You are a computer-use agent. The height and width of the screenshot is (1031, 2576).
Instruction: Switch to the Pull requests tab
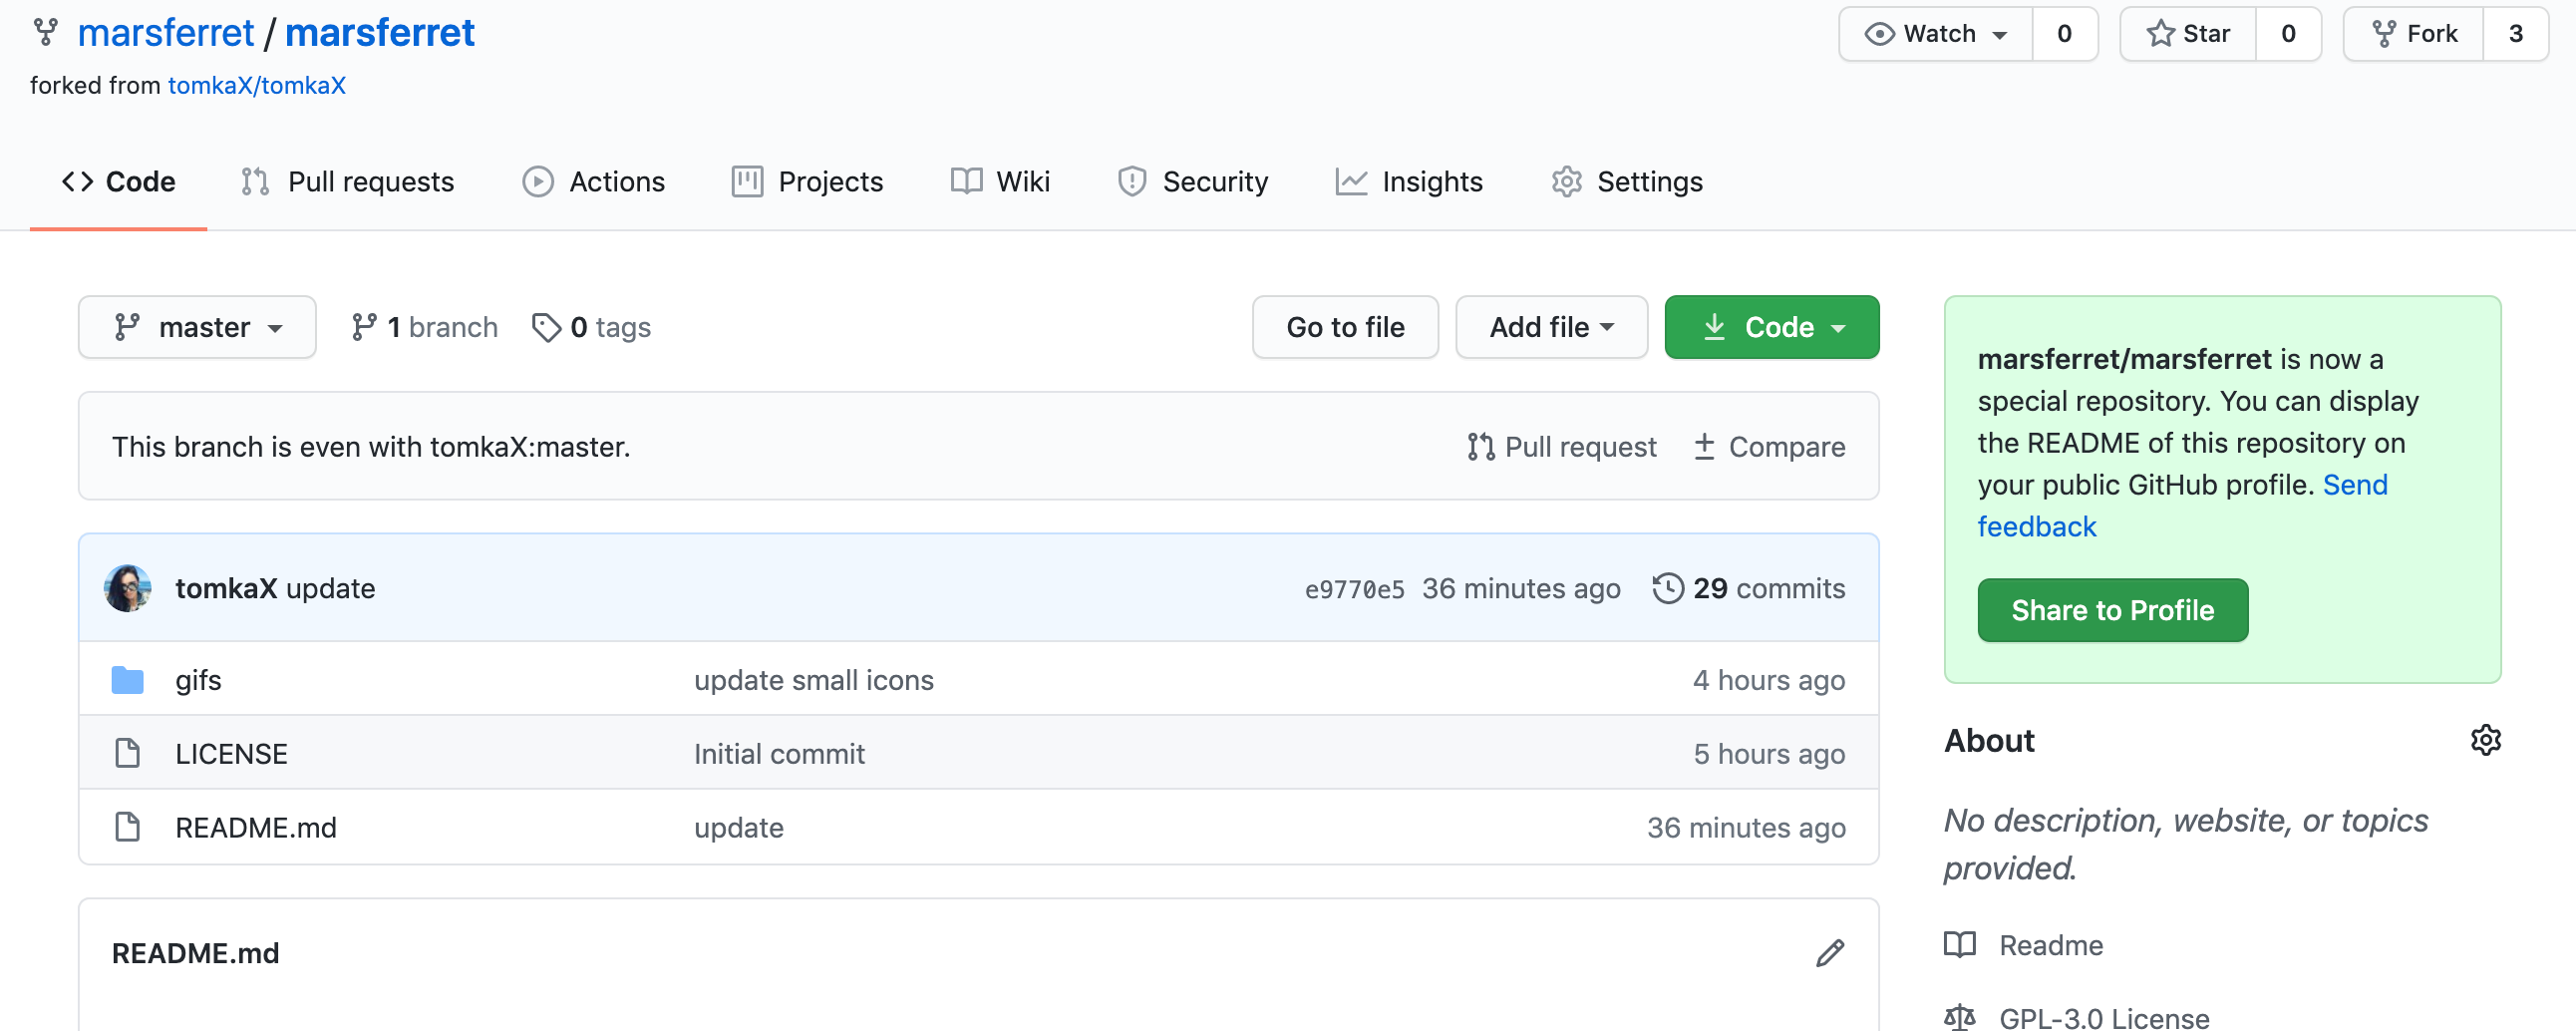(x=348, y=182)
